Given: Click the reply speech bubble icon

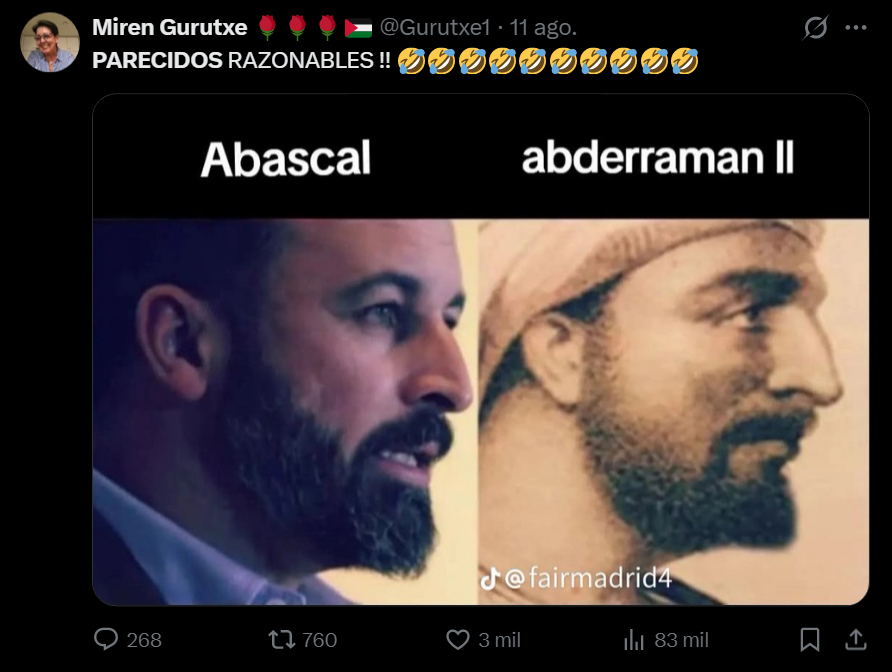Looking at the screenshot, I should [x=106, y=639].
